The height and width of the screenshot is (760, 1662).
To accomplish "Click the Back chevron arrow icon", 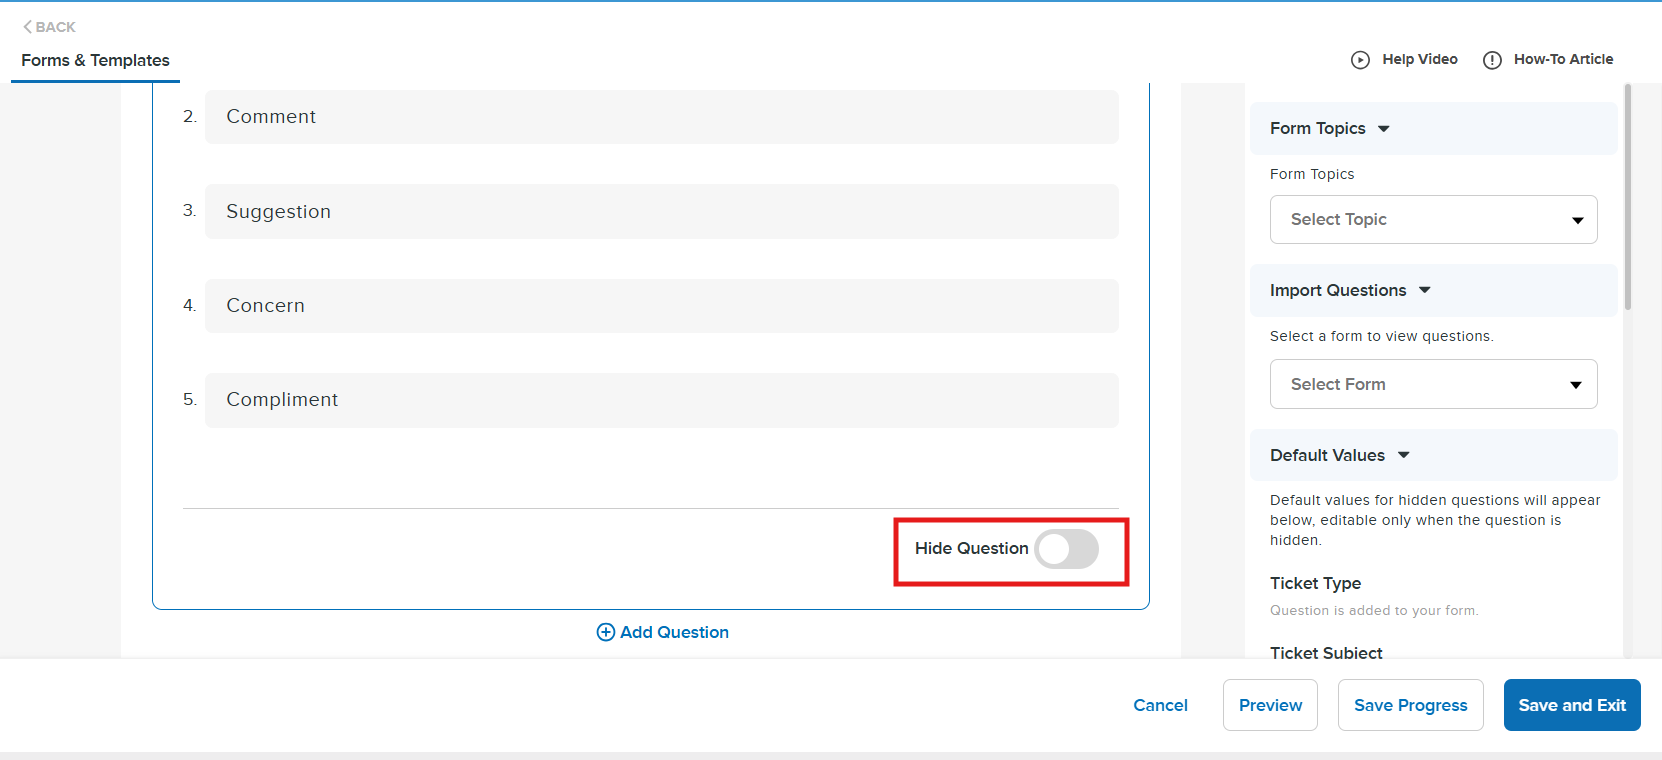I will [x=28, y=27].
